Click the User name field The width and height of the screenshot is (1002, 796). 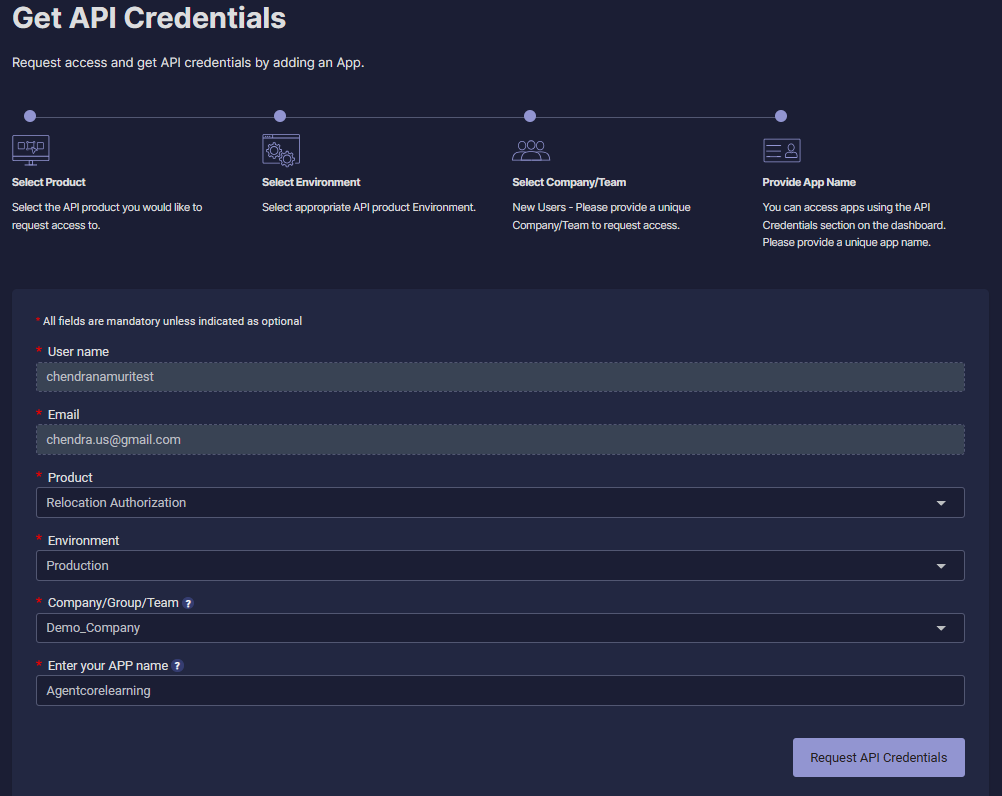[x=500, y=377]
